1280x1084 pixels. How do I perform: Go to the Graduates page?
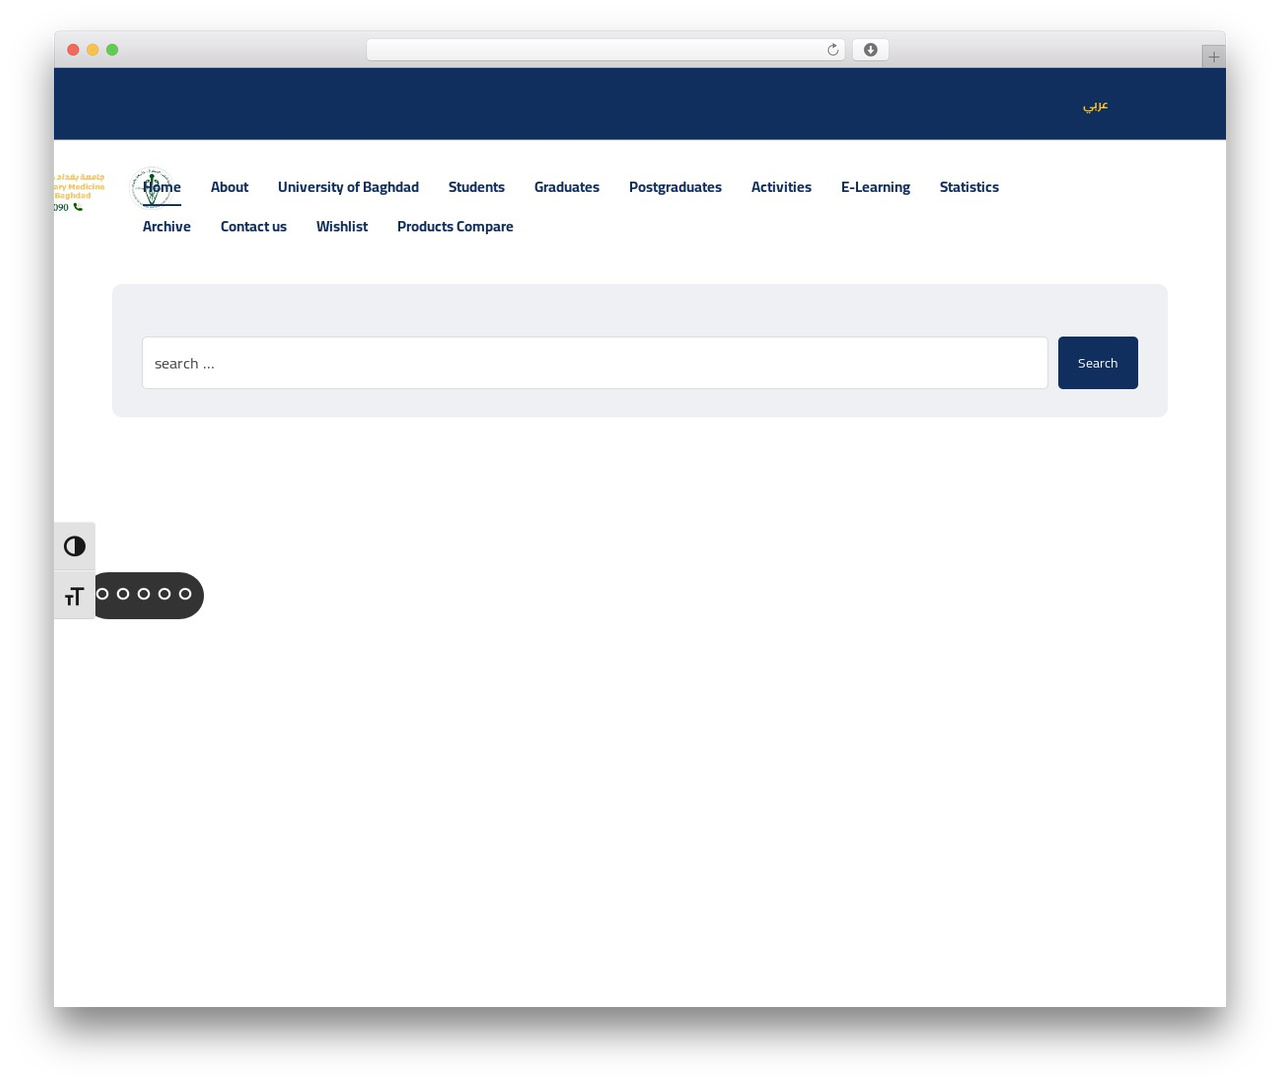[x=567, y=187]
